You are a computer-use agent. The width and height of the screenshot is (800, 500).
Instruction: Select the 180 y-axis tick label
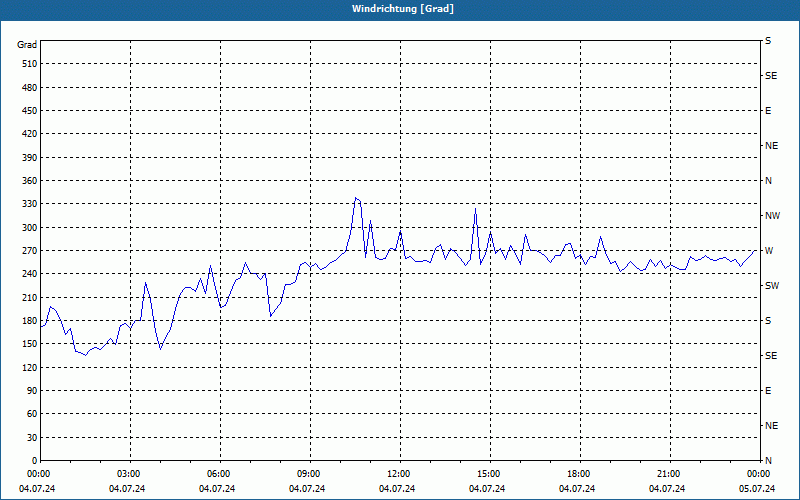tap(30, 321)
